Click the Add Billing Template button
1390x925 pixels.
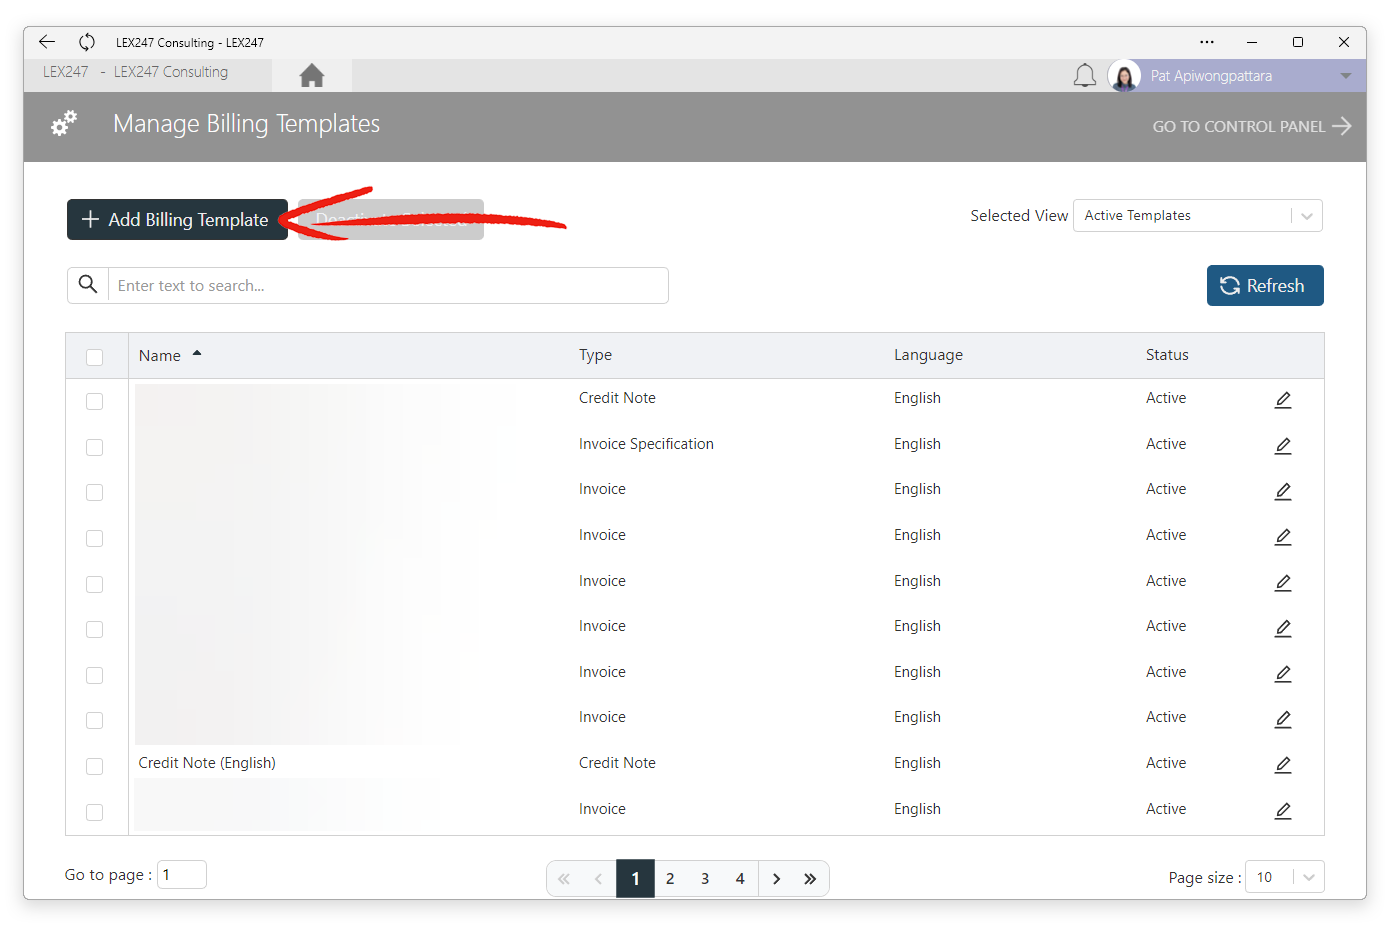tap(177, 220)
